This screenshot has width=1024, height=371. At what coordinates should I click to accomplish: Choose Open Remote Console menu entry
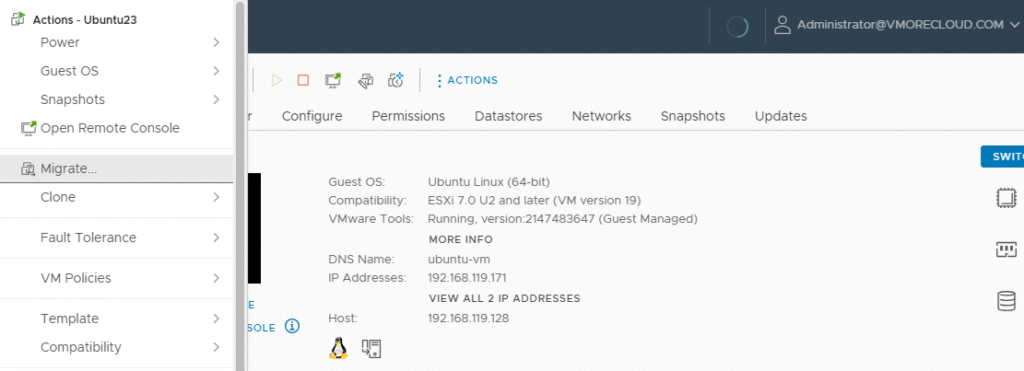[116, 128]
